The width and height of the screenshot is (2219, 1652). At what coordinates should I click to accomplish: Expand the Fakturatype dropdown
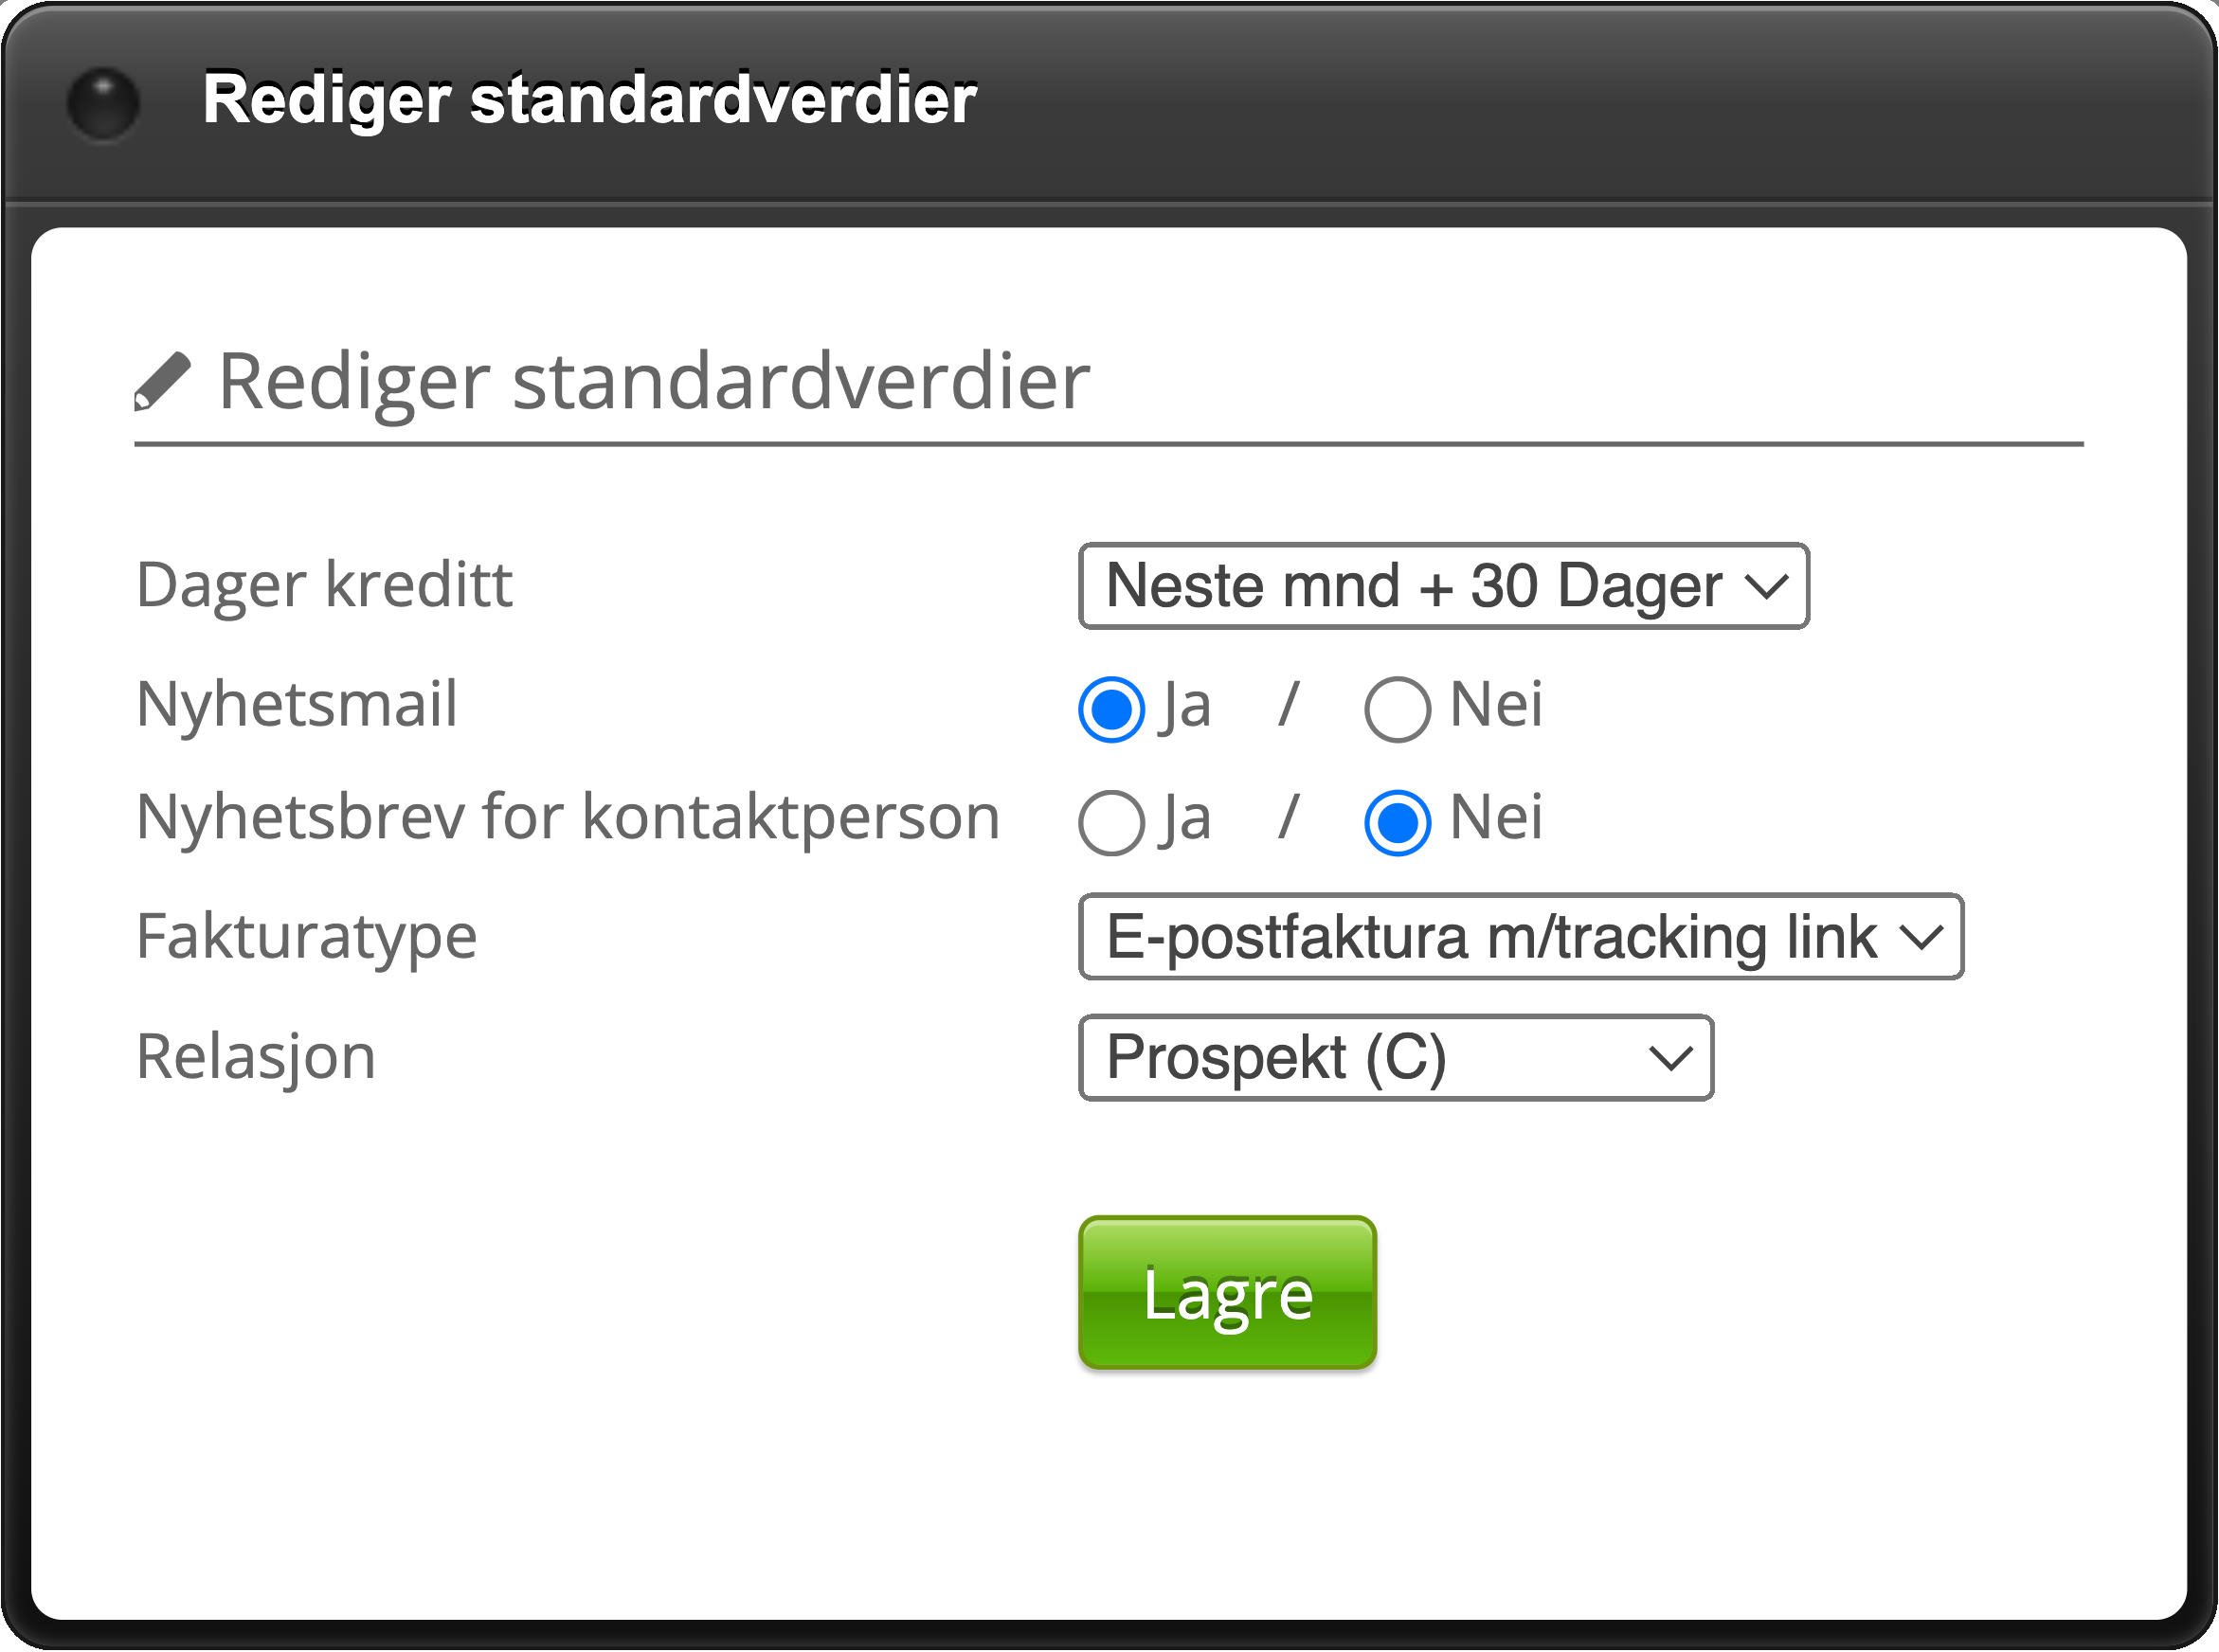[1520, 937]
